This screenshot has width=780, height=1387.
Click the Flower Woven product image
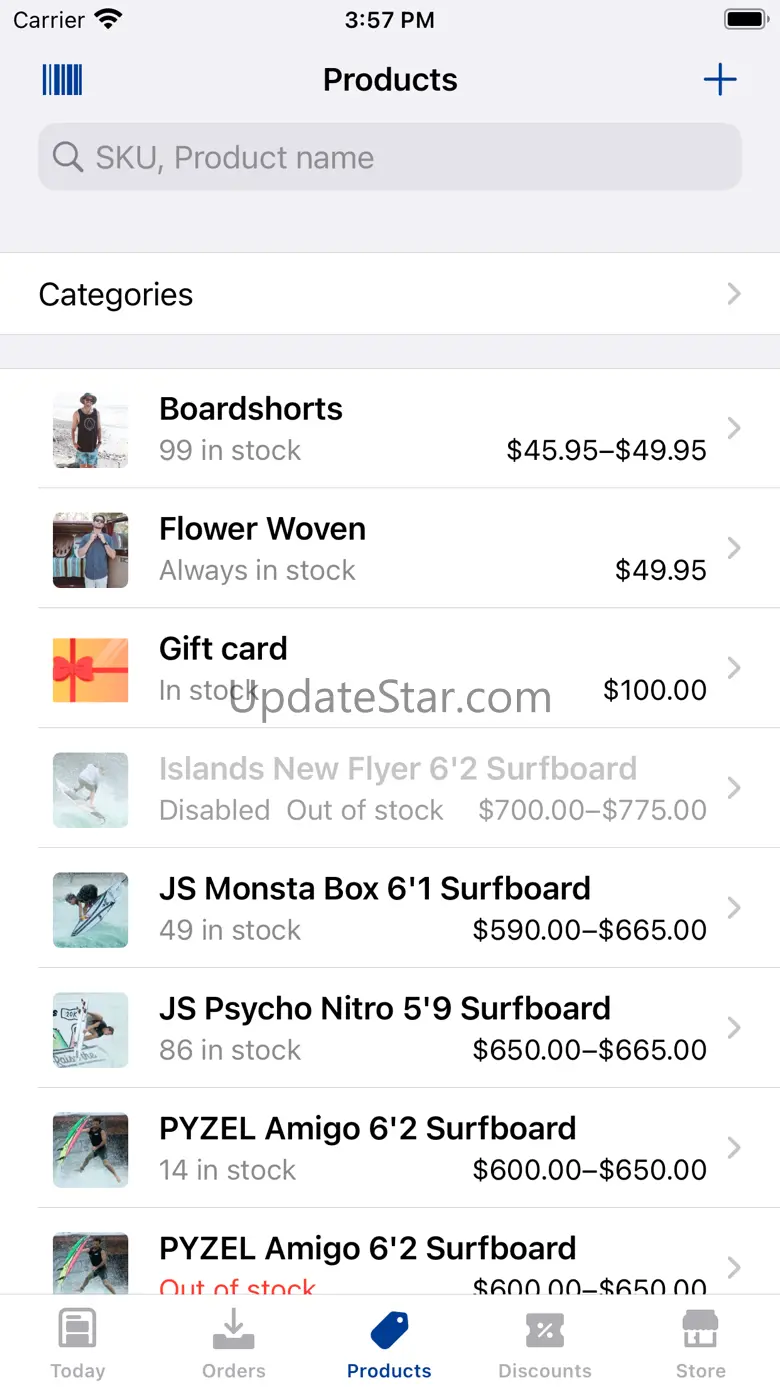pyautogui.click(x=90, y=549)
